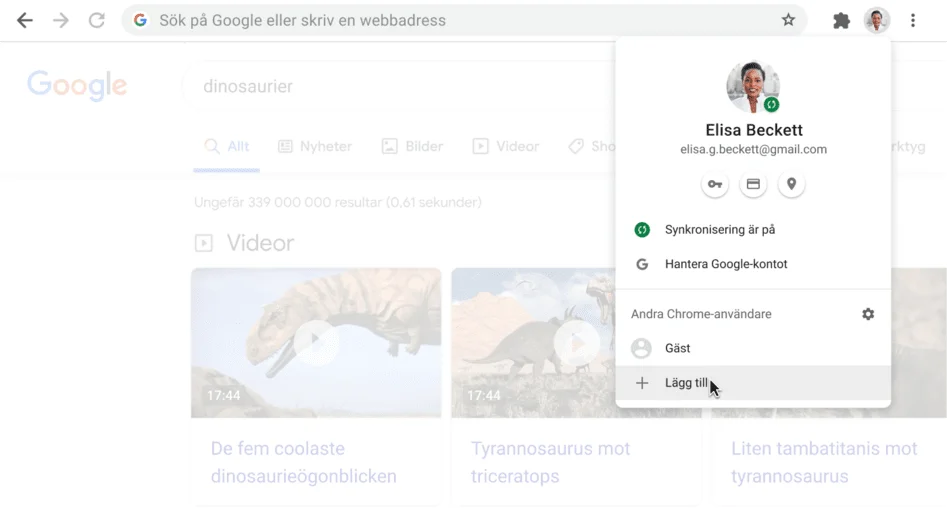Screen dimensions: 947x531
Task: Open payment methods card icon
Action: point(753,184)
